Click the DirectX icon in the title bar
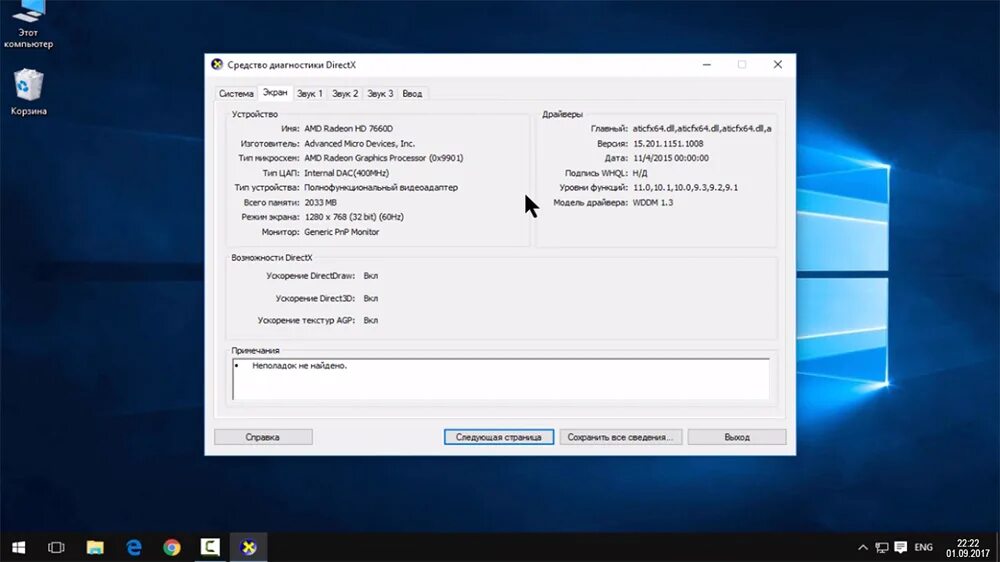 pos(217,64)
